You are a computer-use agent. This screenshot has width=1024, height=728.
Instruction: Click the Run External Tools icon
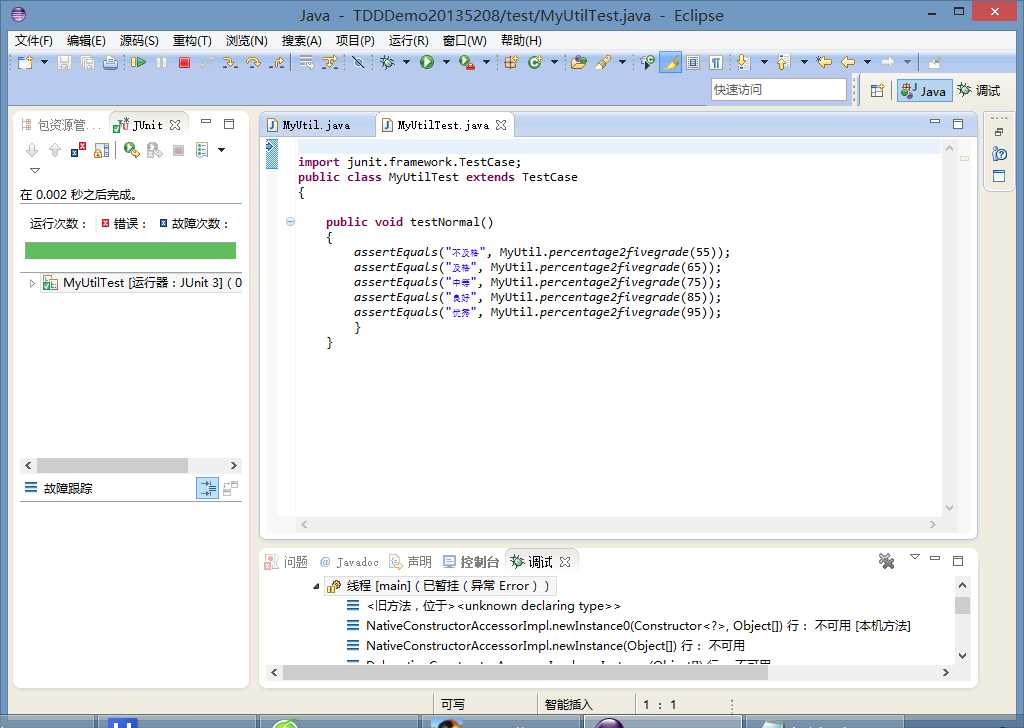pos(466,63)
